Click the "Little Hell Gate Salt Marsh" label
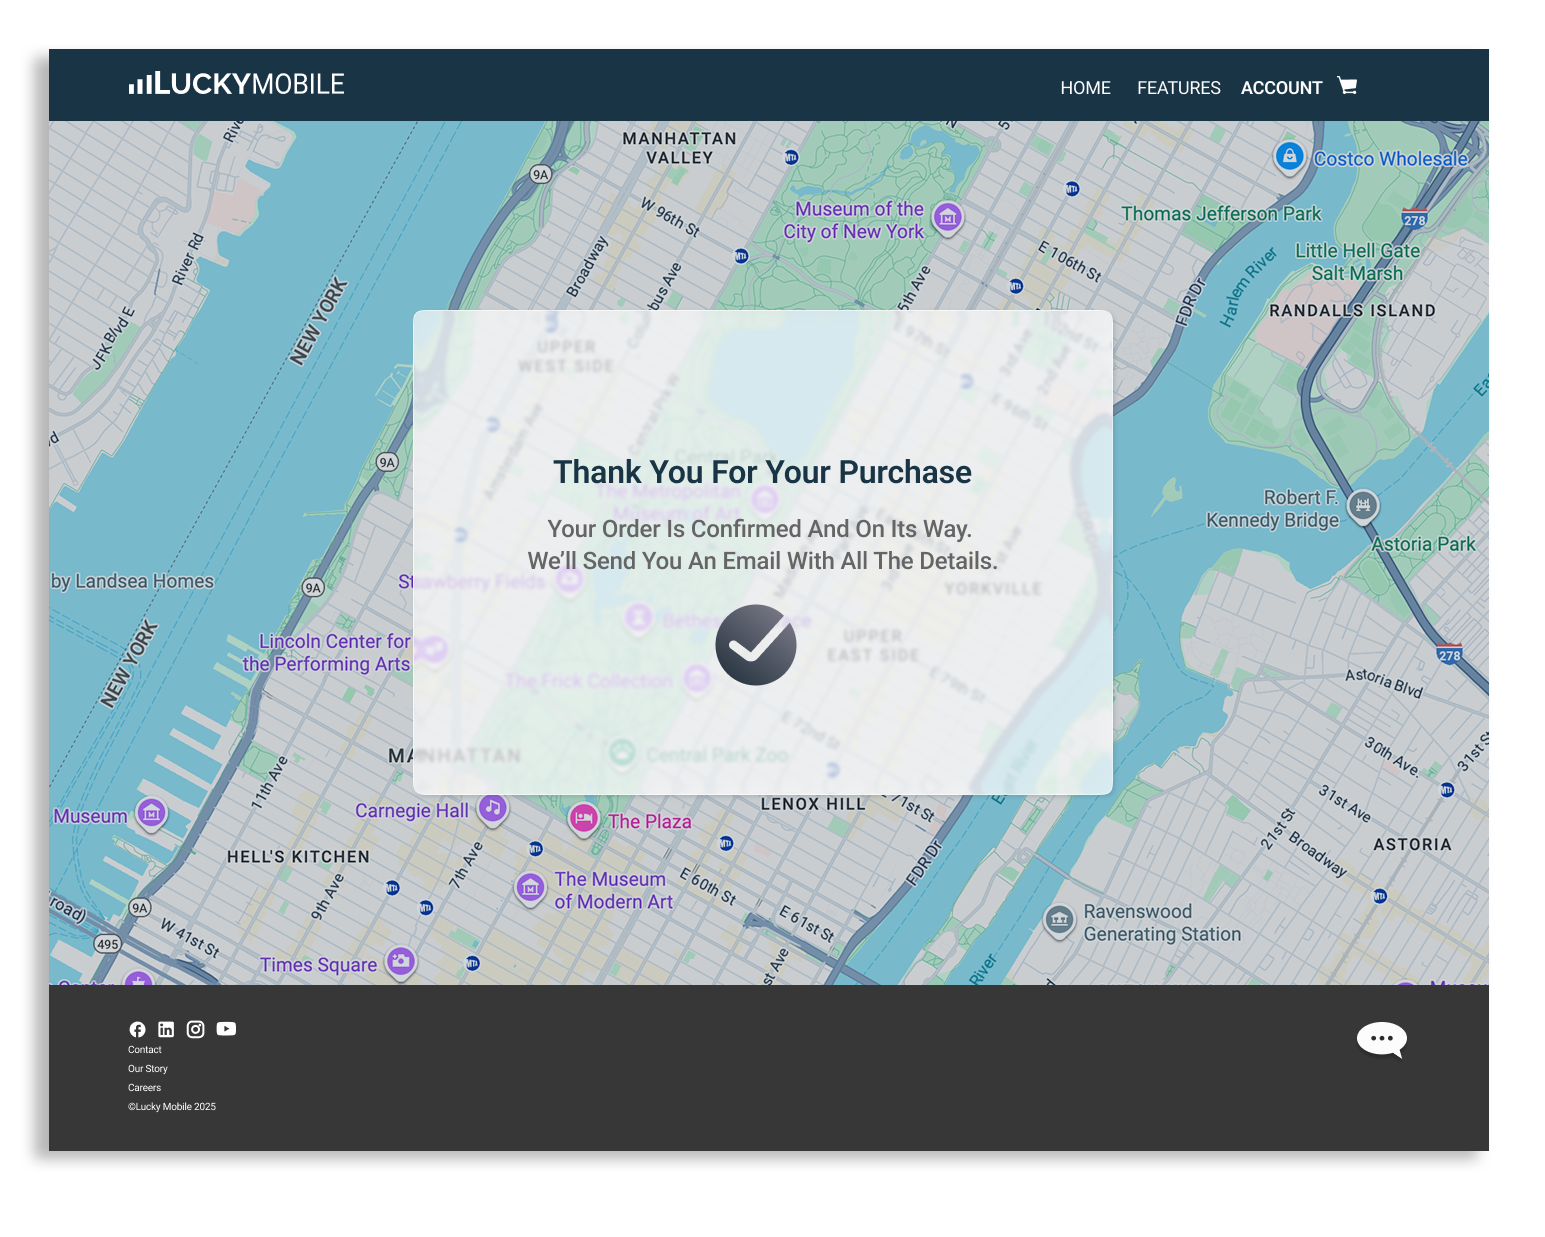 tap(1357, 262)
